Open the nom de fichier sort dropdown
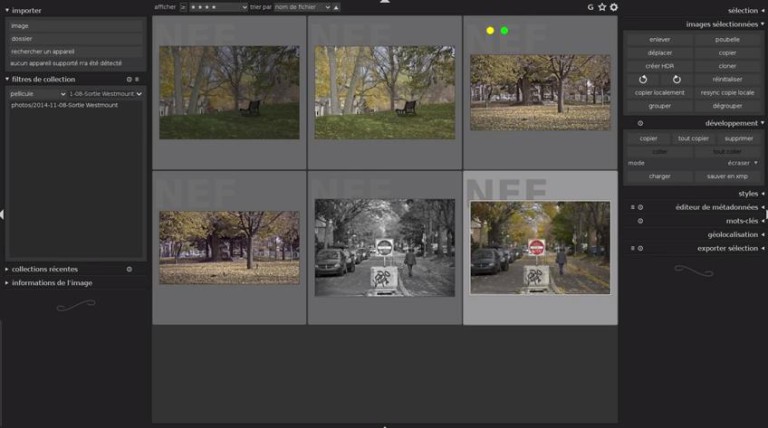This screenshot has height=428, width=768. (302, 7)
